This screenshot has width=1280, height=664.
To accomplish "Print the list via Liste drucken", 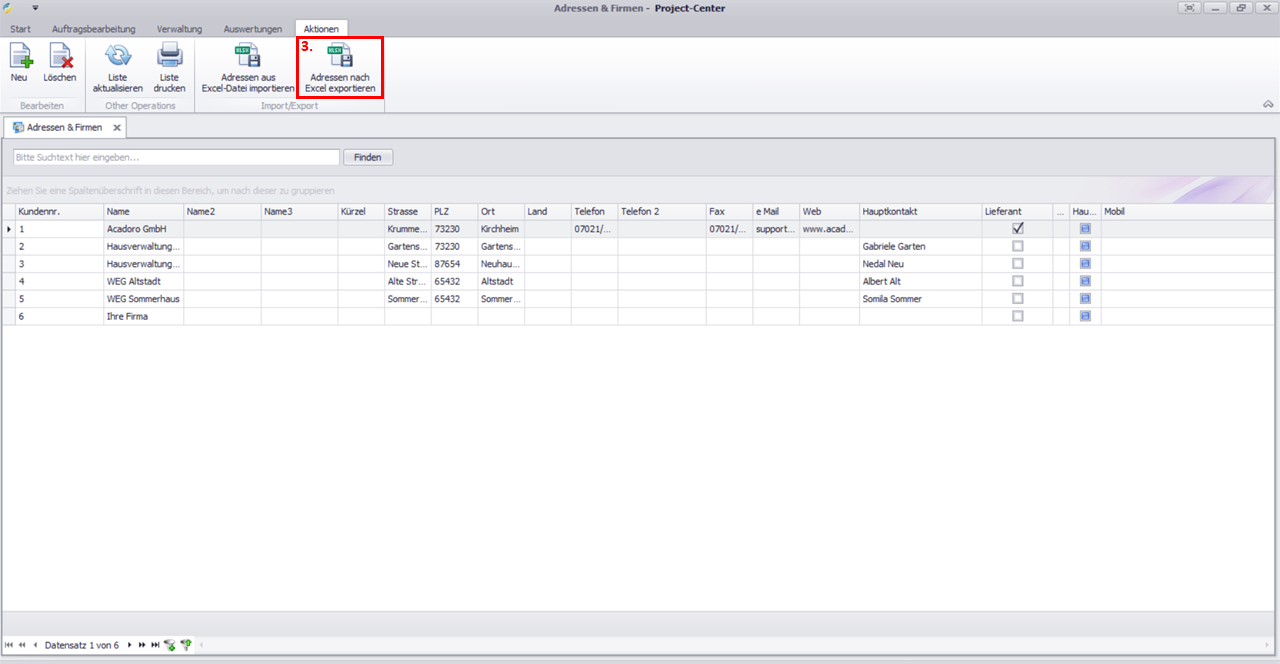I will (169, 67).
